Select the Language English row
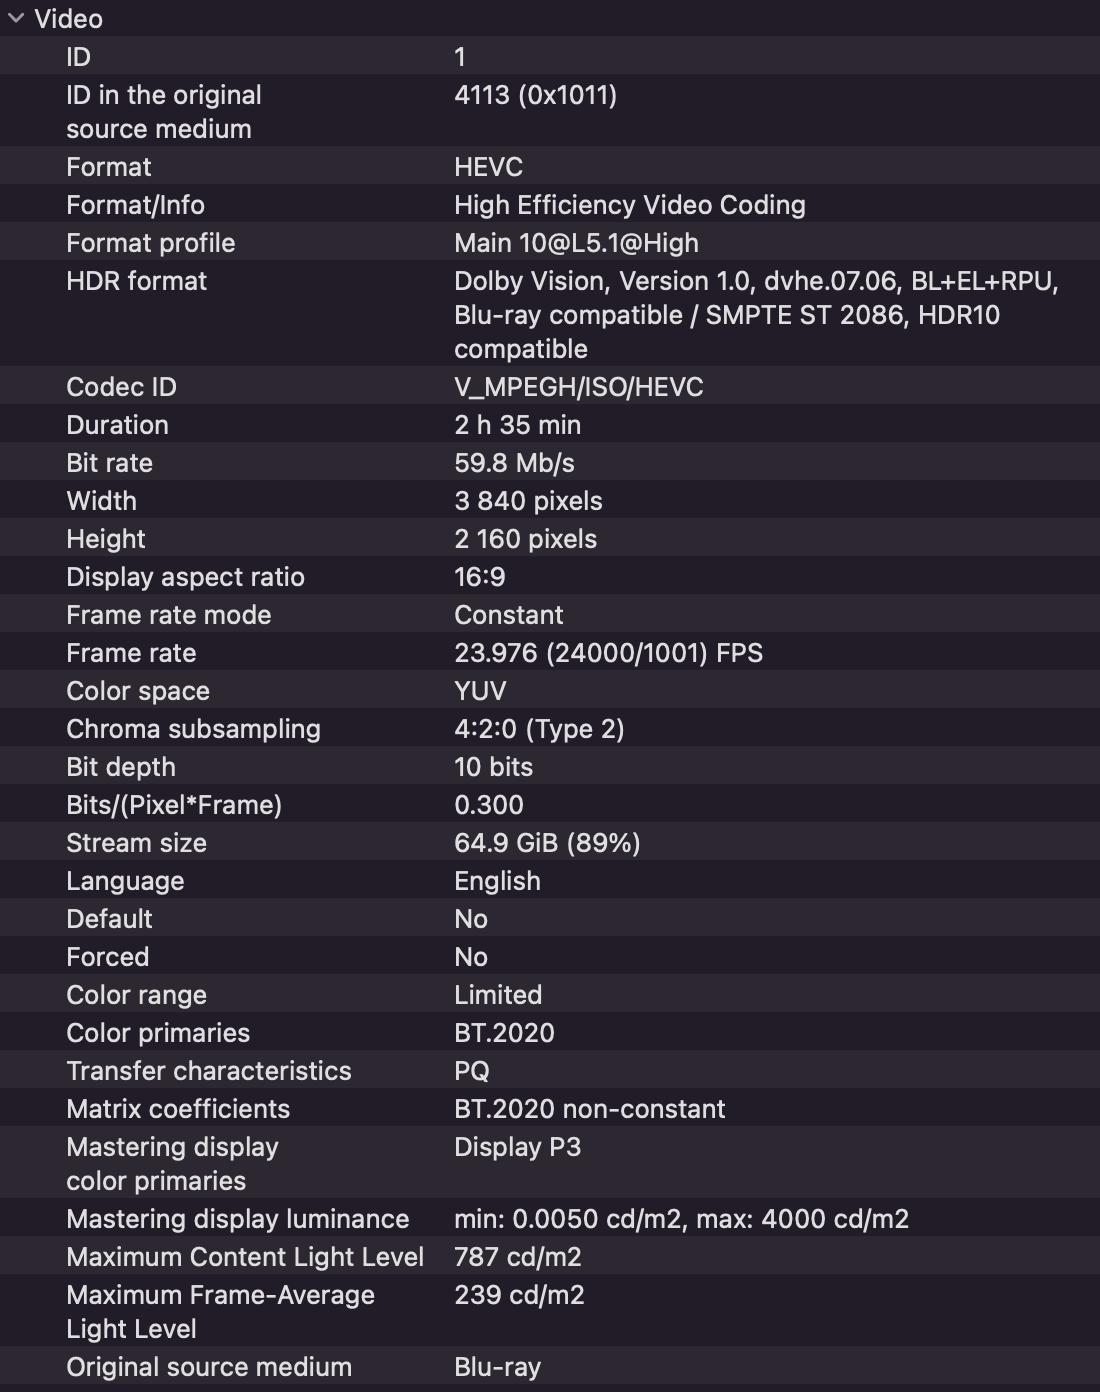This screenshot has height=1392, width=1100. coord(550,880)
